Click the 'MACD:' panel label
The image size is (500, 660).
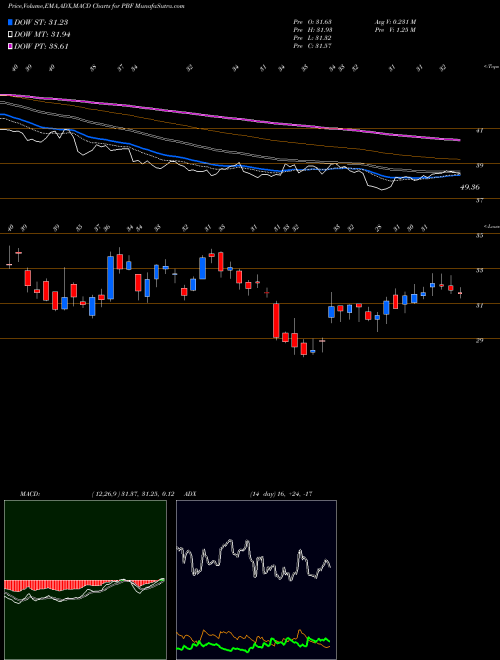pos(30,494)
